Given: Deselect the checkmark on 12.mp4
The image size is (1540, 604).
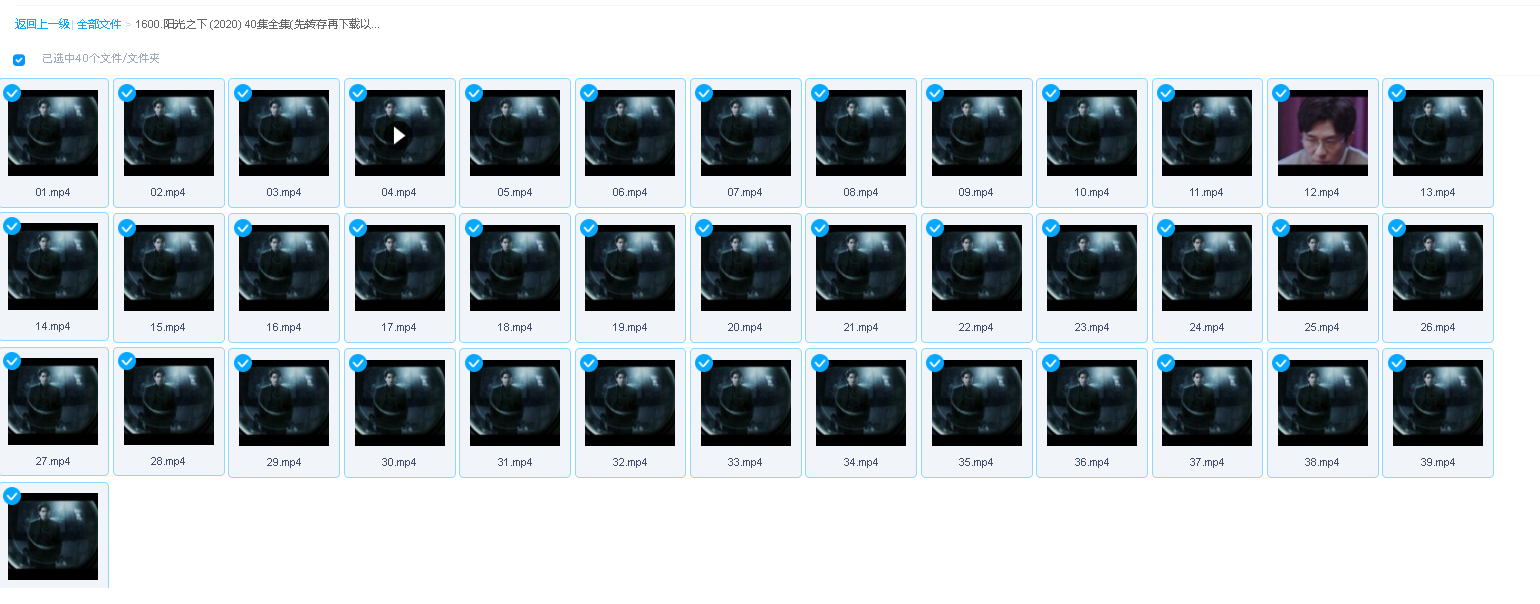Looking at the screenshot, I should (1281, 93).
